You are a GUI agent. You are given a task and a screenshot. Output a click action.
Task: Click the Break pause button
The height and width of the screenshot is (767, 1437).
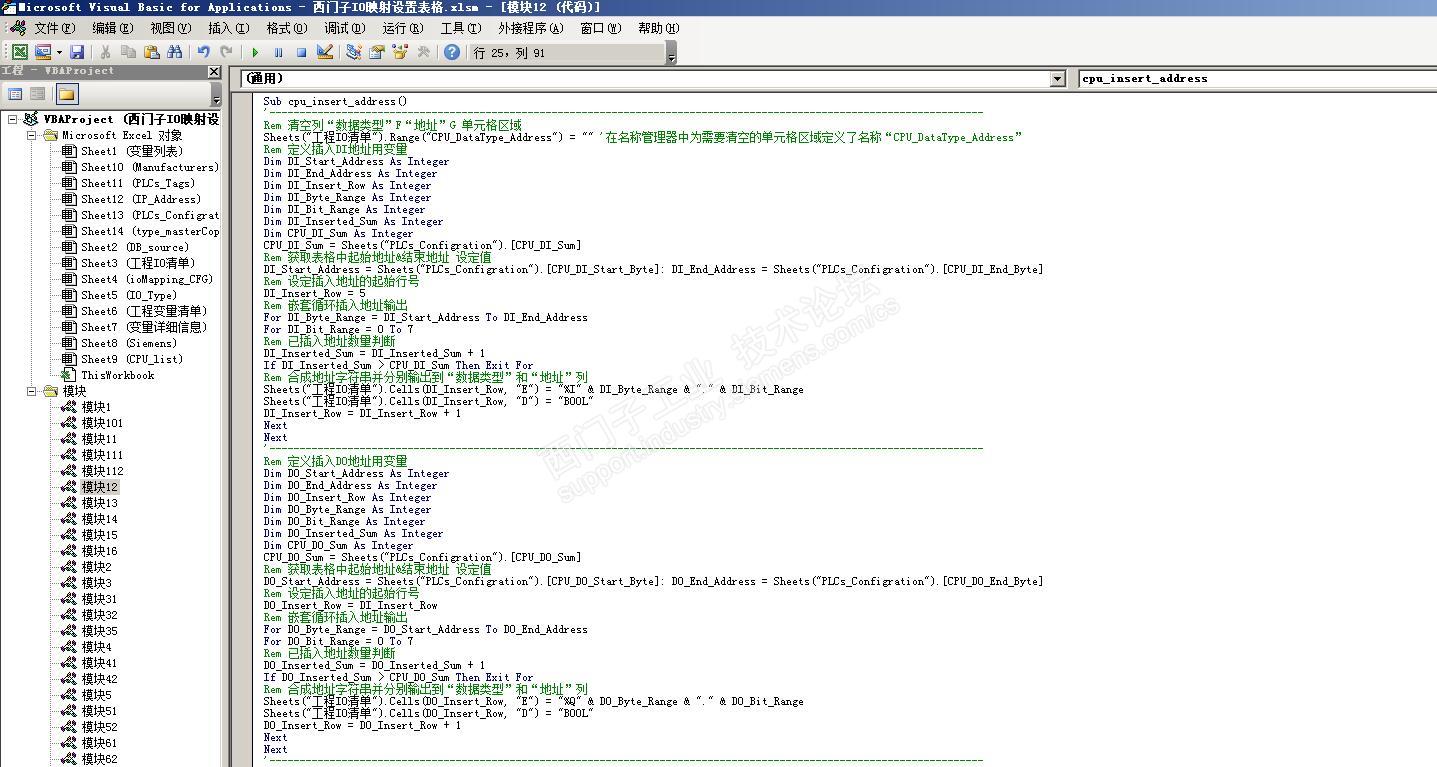coord(278,52)
